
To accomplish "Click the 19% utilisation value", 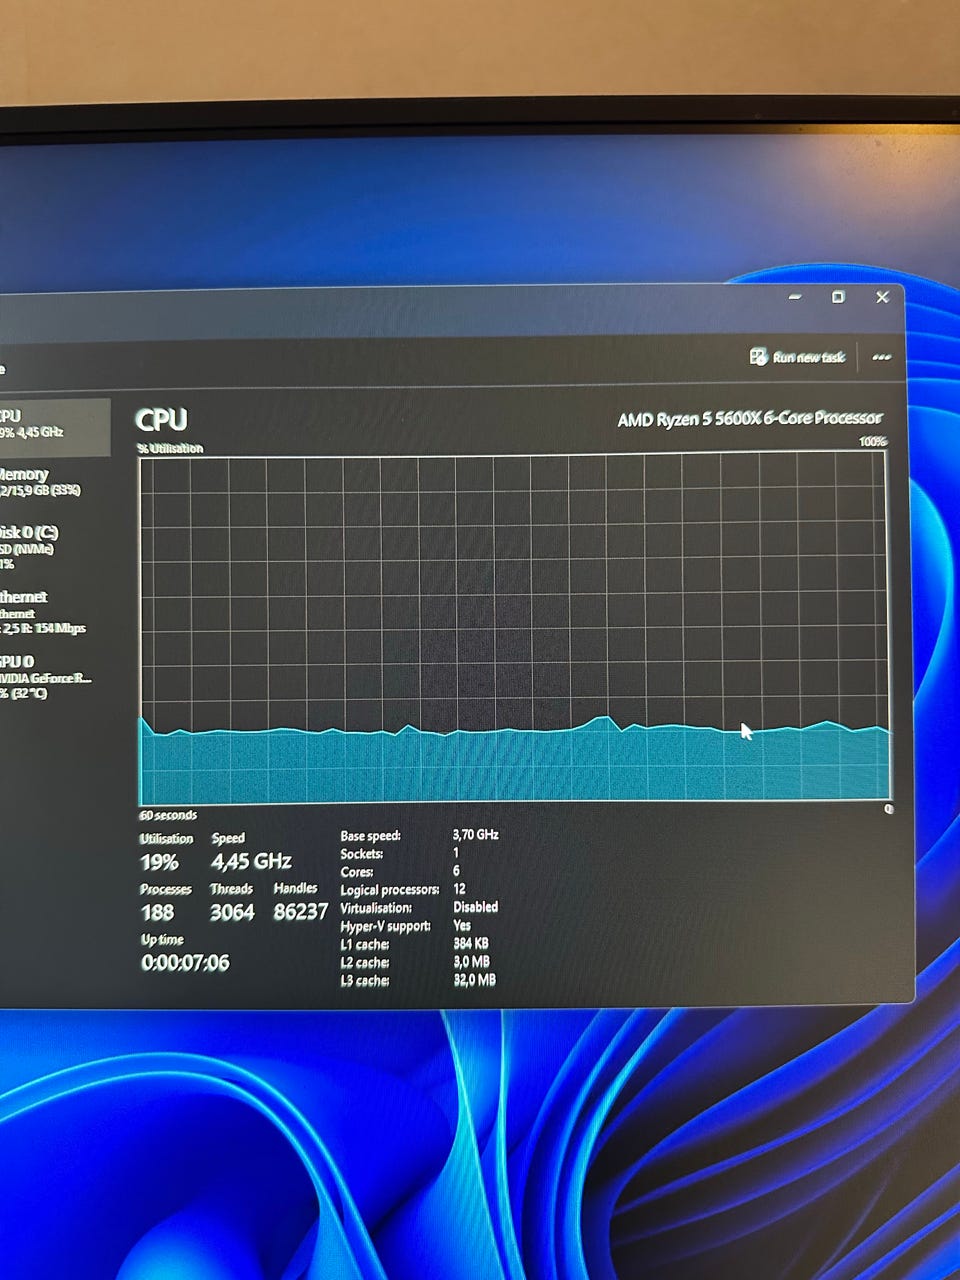I will click(x=159, y=862).
